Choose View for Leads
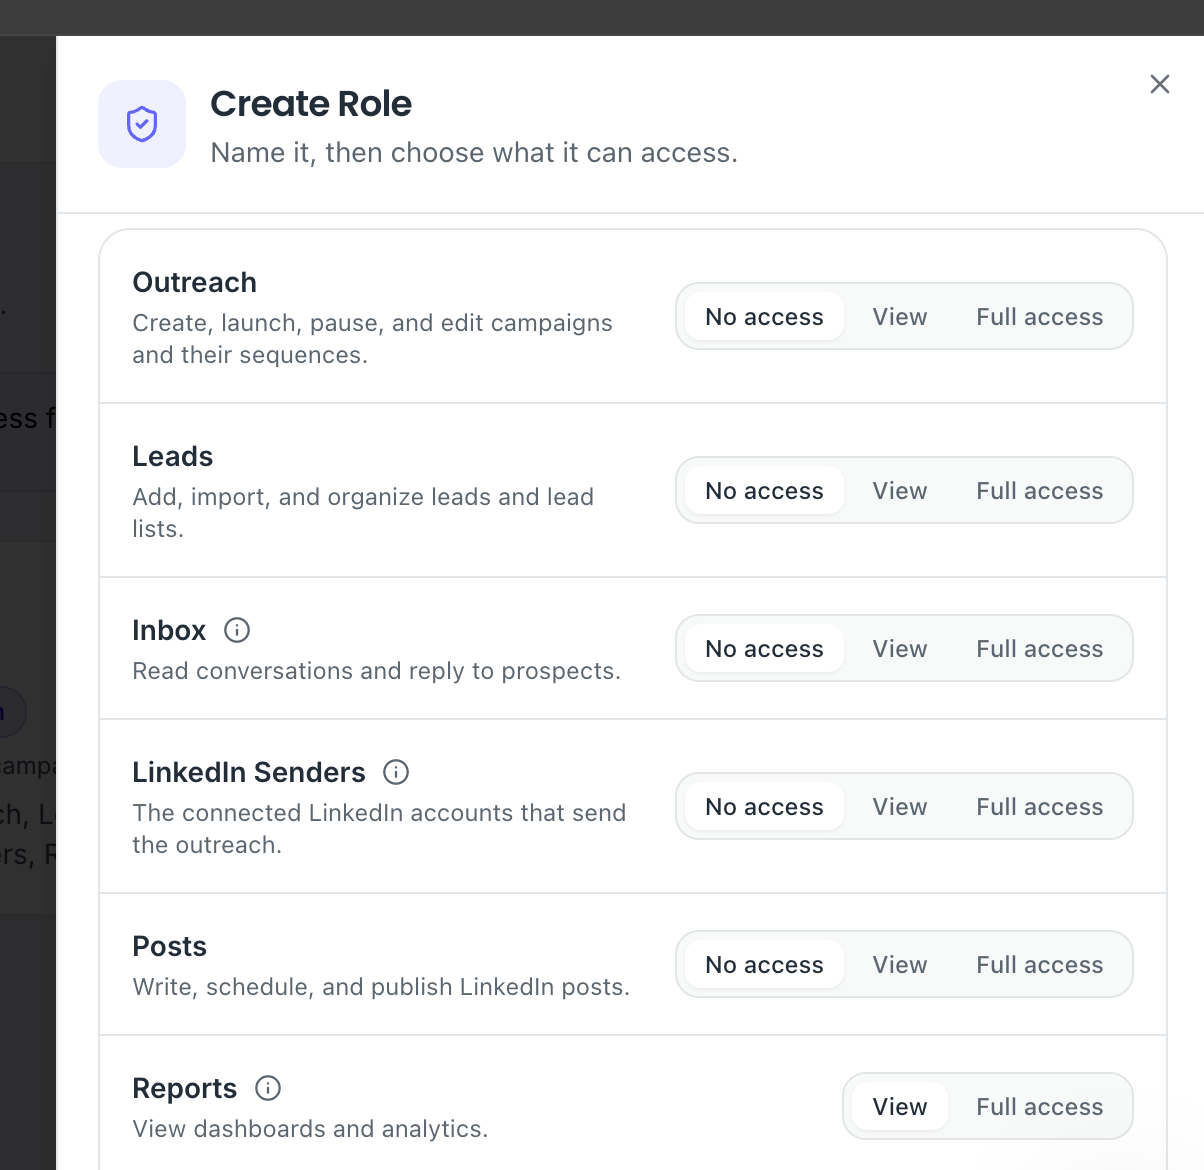This screenshot has width=1204, height=1170. coord(900,491)
